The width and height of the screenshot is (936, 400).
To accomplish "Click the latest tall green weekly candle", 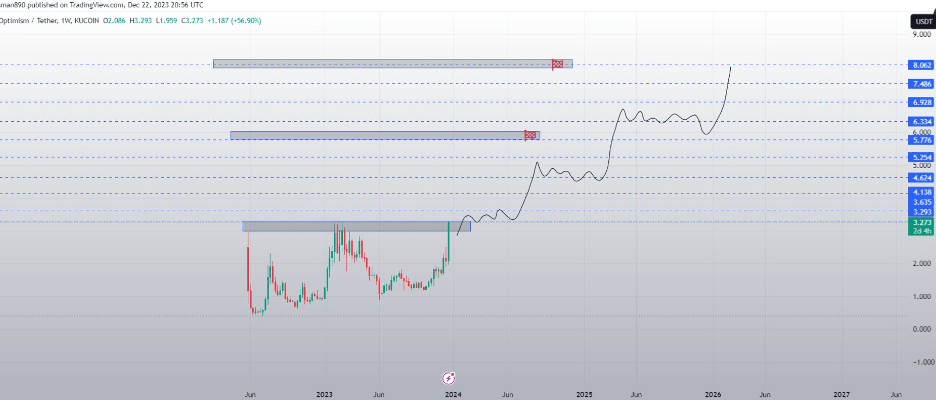I will 448,241.
